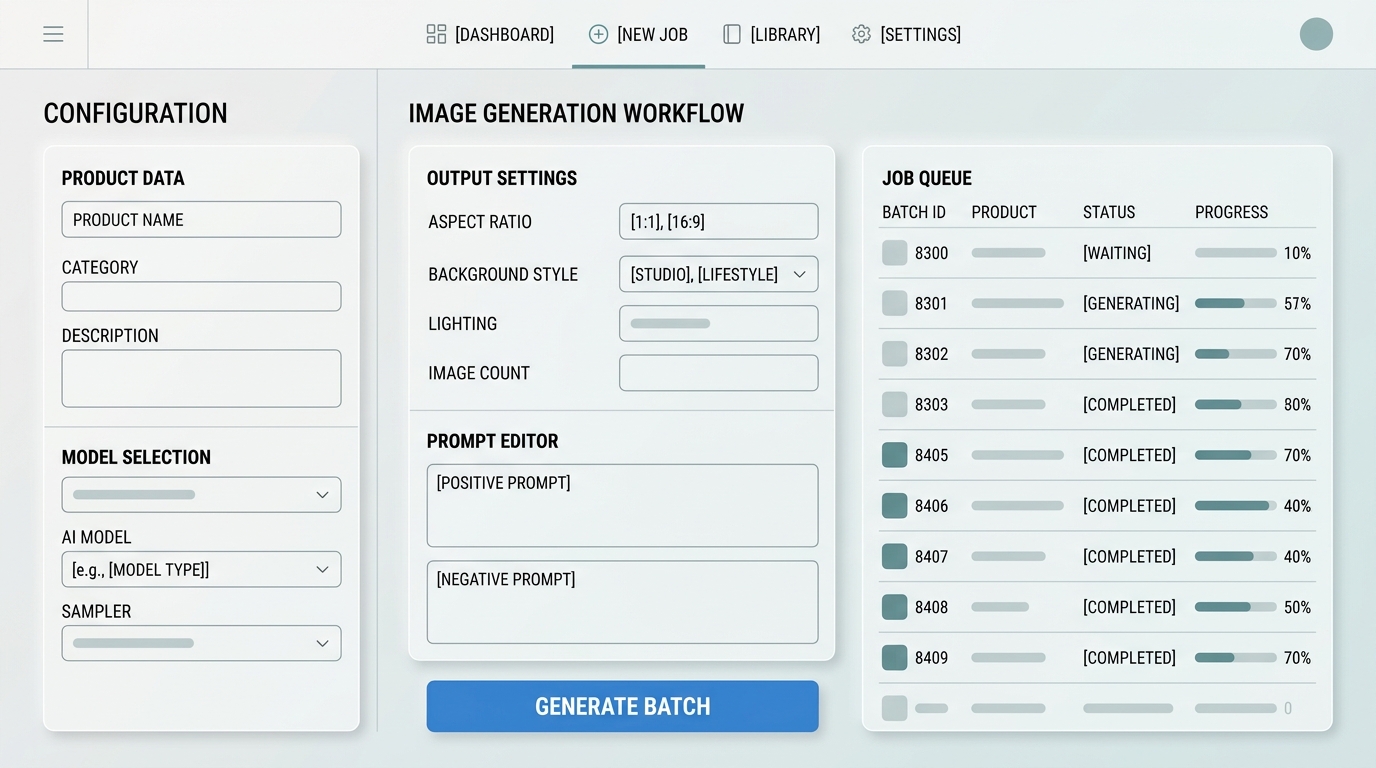
Task: Click the 80% progress value for batch 8303
Action: click(1297, 404)
